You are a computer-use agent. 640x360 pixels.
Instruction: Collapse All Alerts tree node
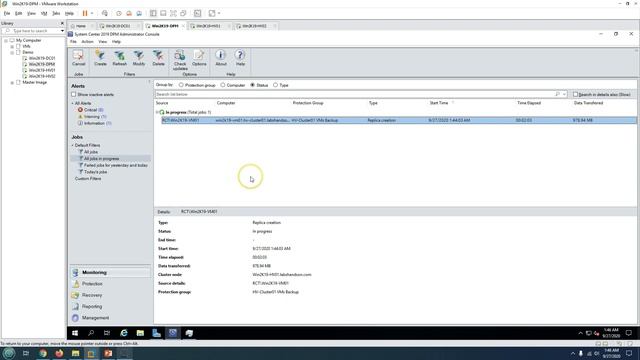[73, 103]
